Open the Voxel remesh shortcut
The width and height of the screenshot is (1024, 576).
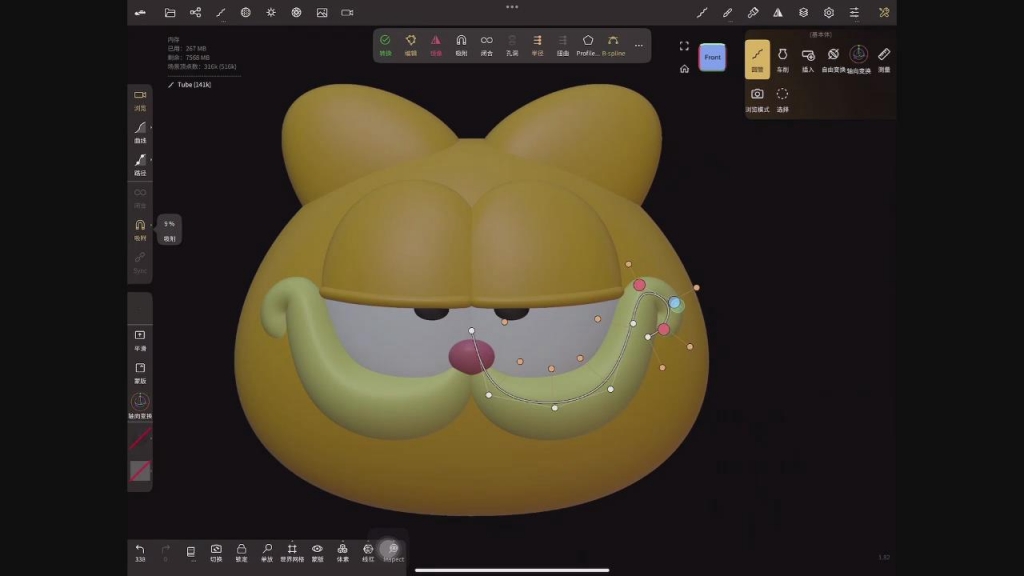coord(343,552)
